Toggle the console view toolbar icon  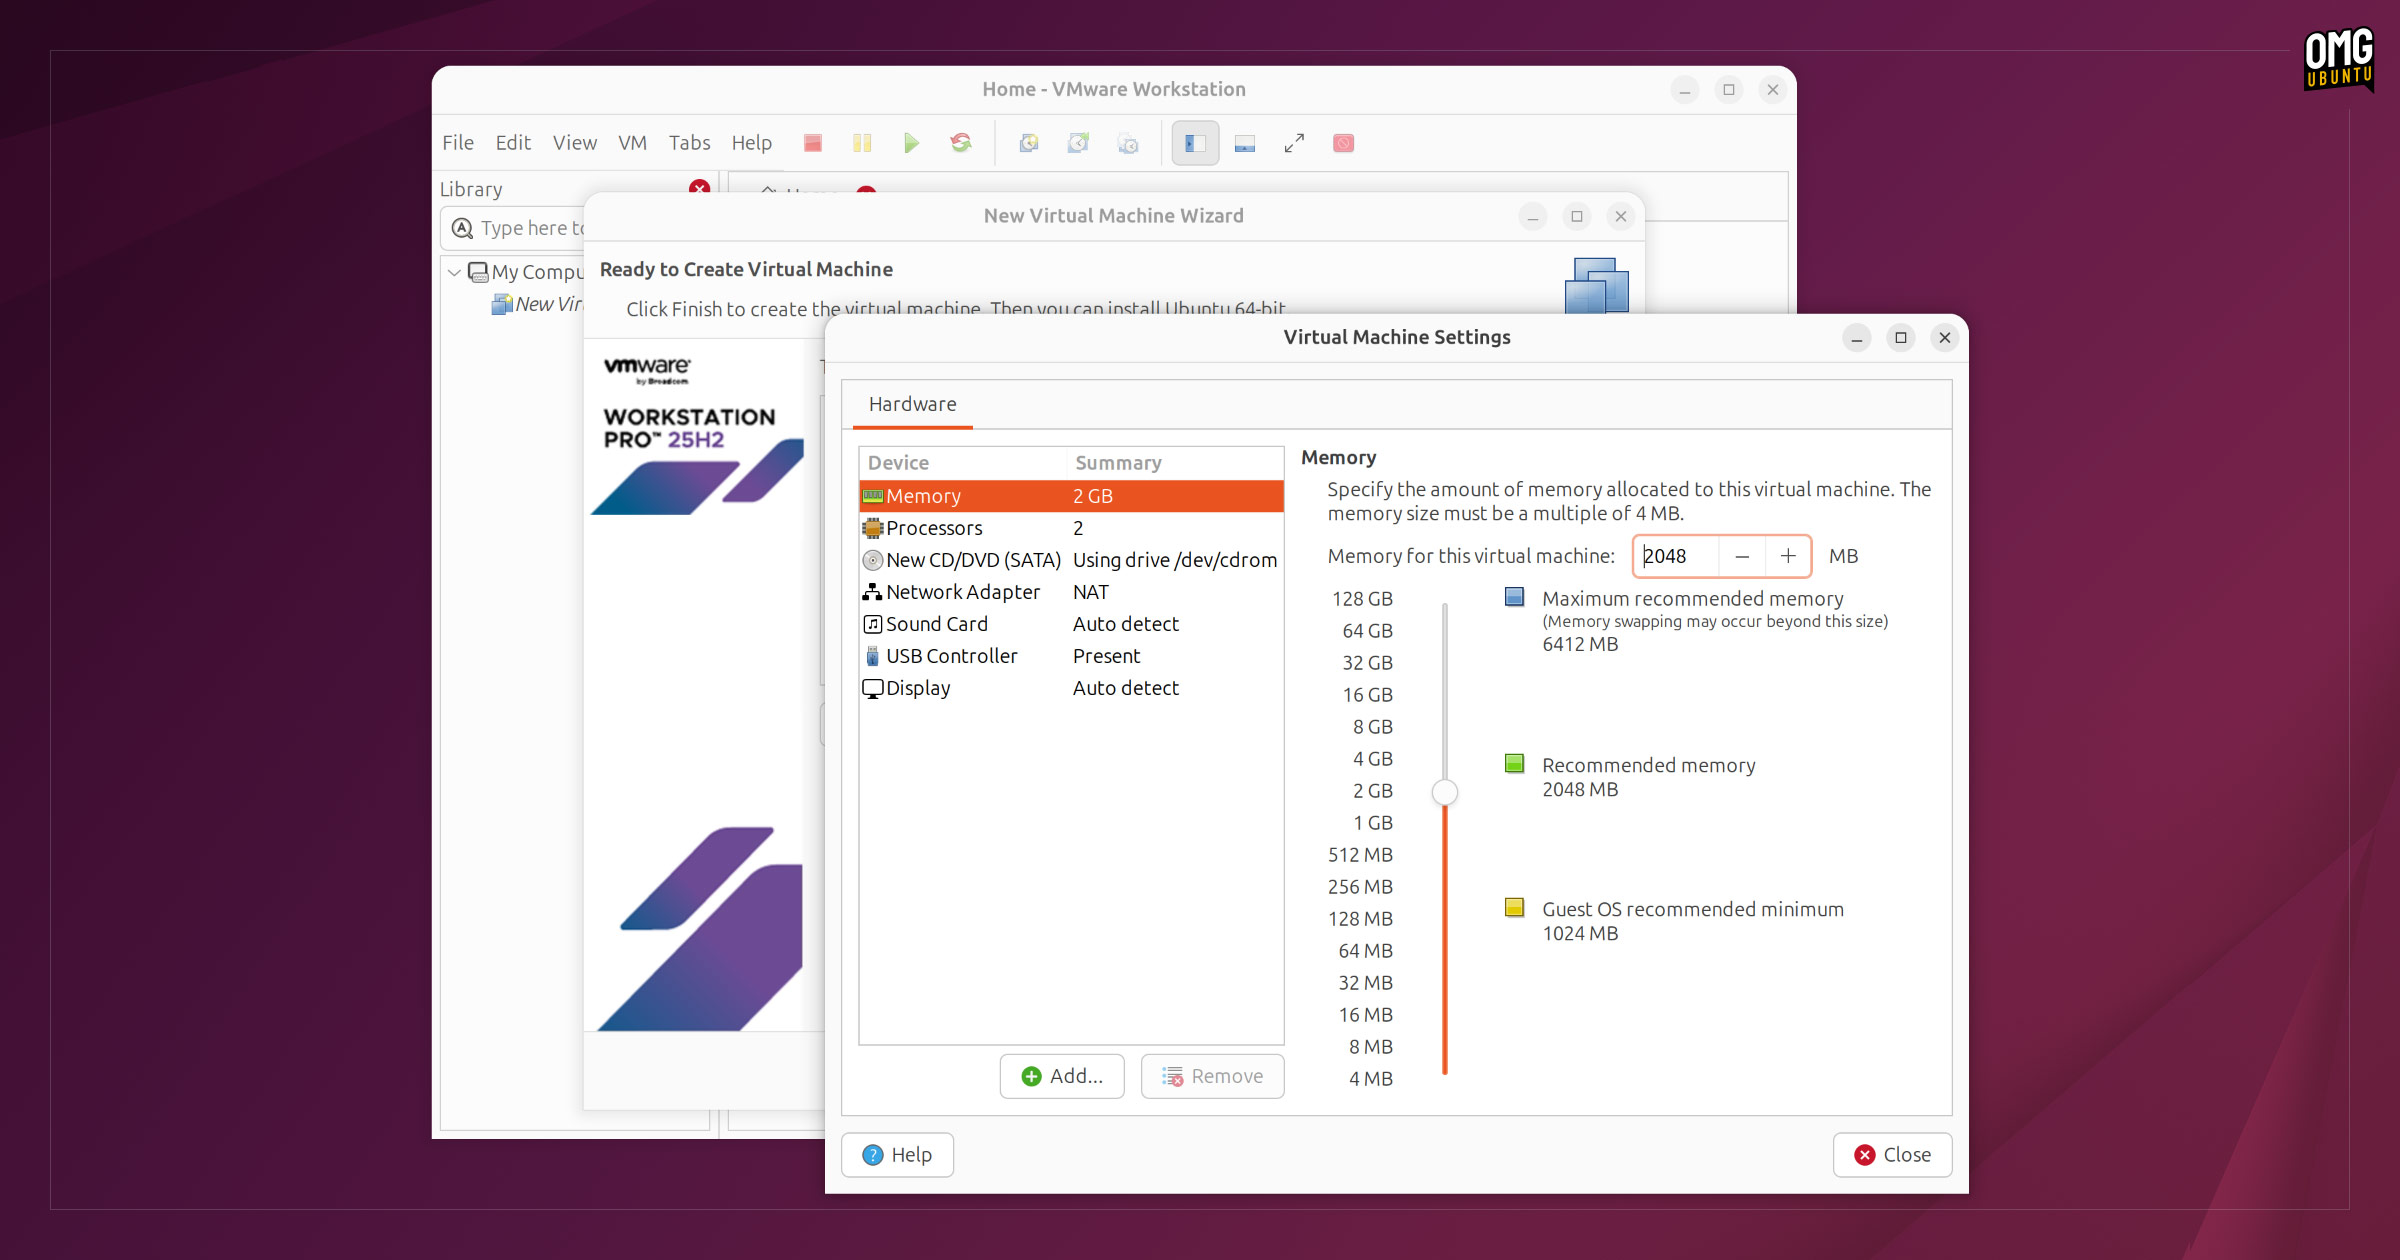(1245, 143)
